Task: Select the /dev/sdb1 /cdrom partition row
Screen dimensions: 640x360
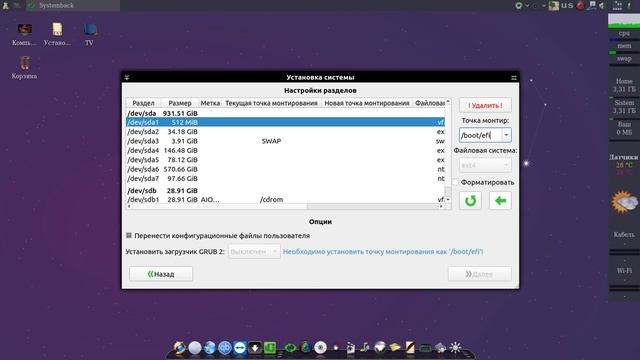Action: (x=285, y=200)
